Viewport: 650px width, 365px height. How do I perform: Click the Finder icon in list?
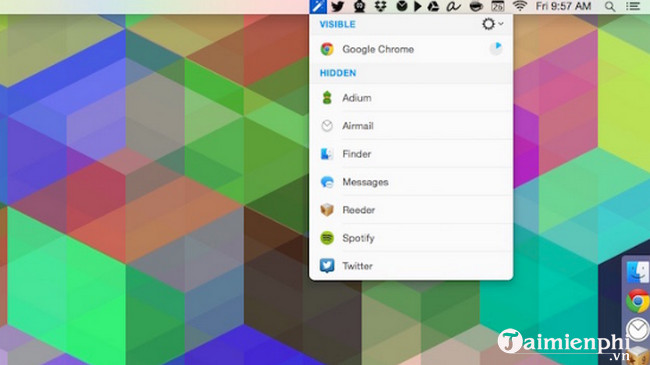327,154
